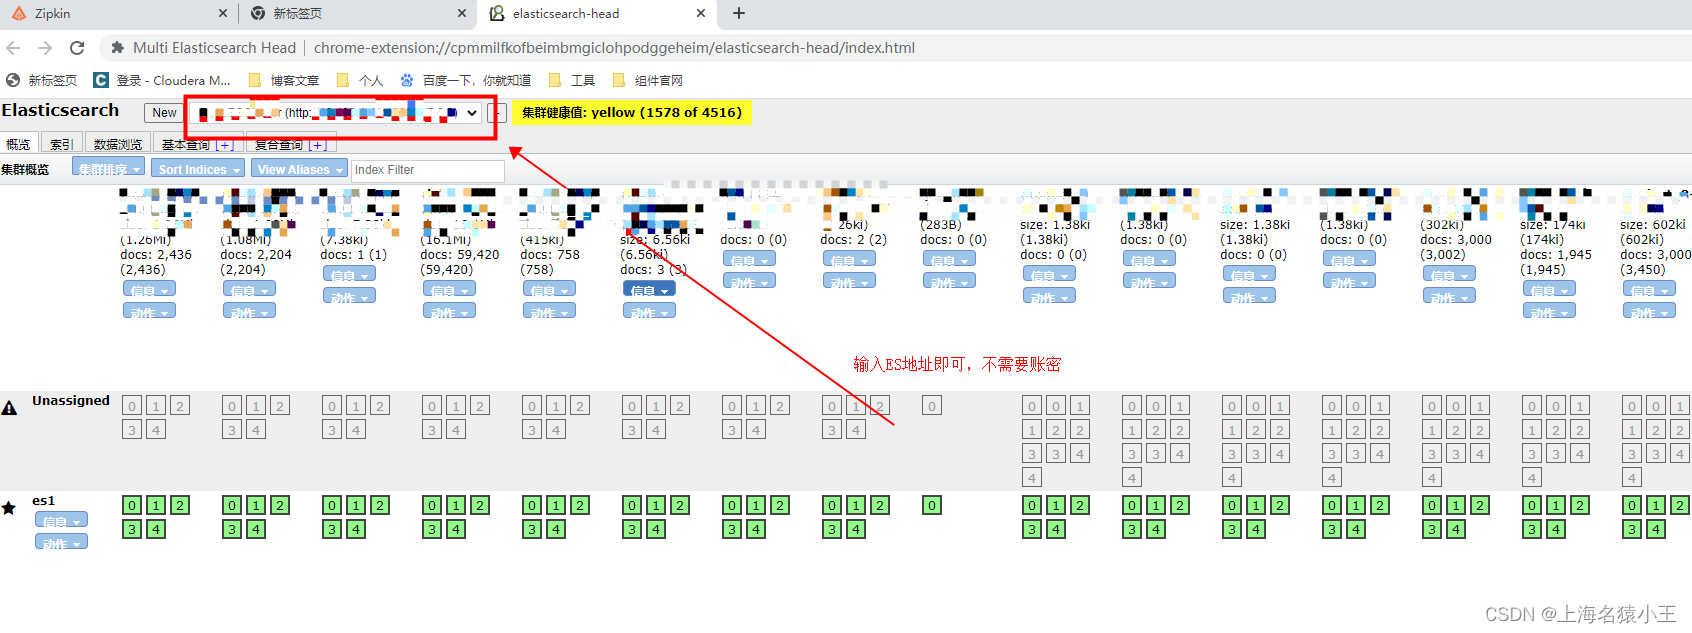The width and height of the screenshot is (1692, 633).
Task: Click into the Index Filter field
Action: point(428,170)
